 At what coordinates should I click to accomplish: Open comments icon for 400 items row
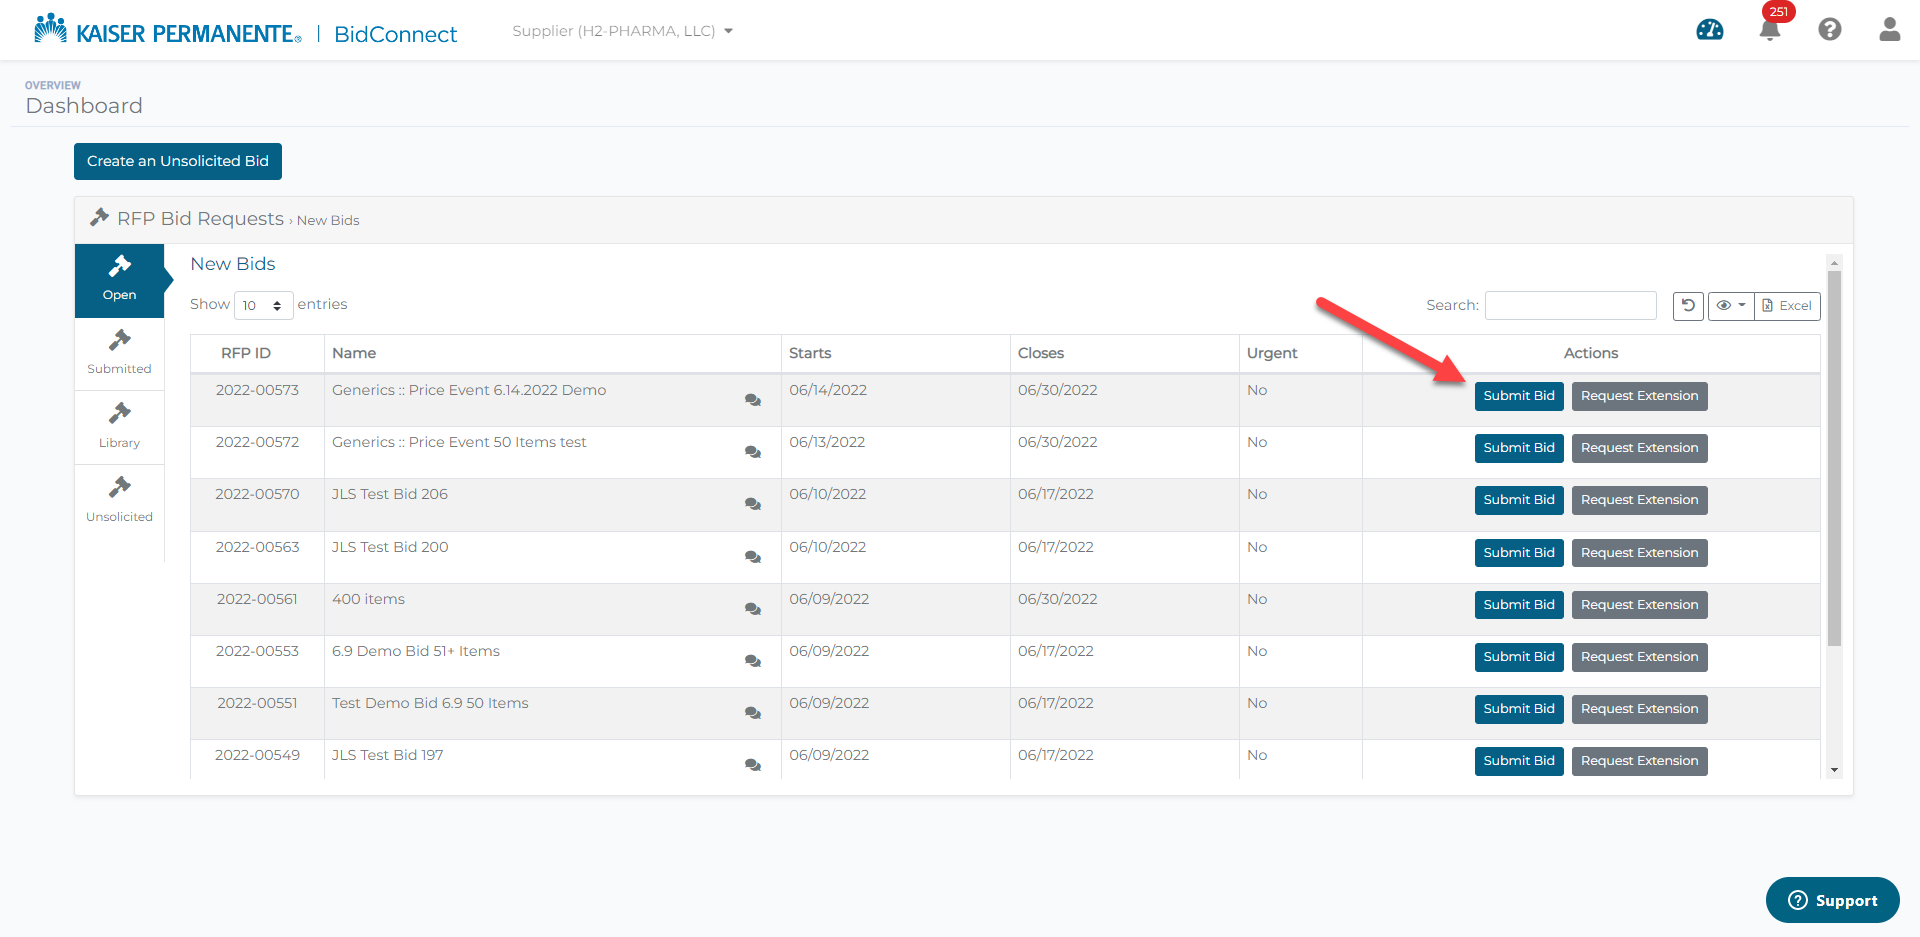(753, 609)
